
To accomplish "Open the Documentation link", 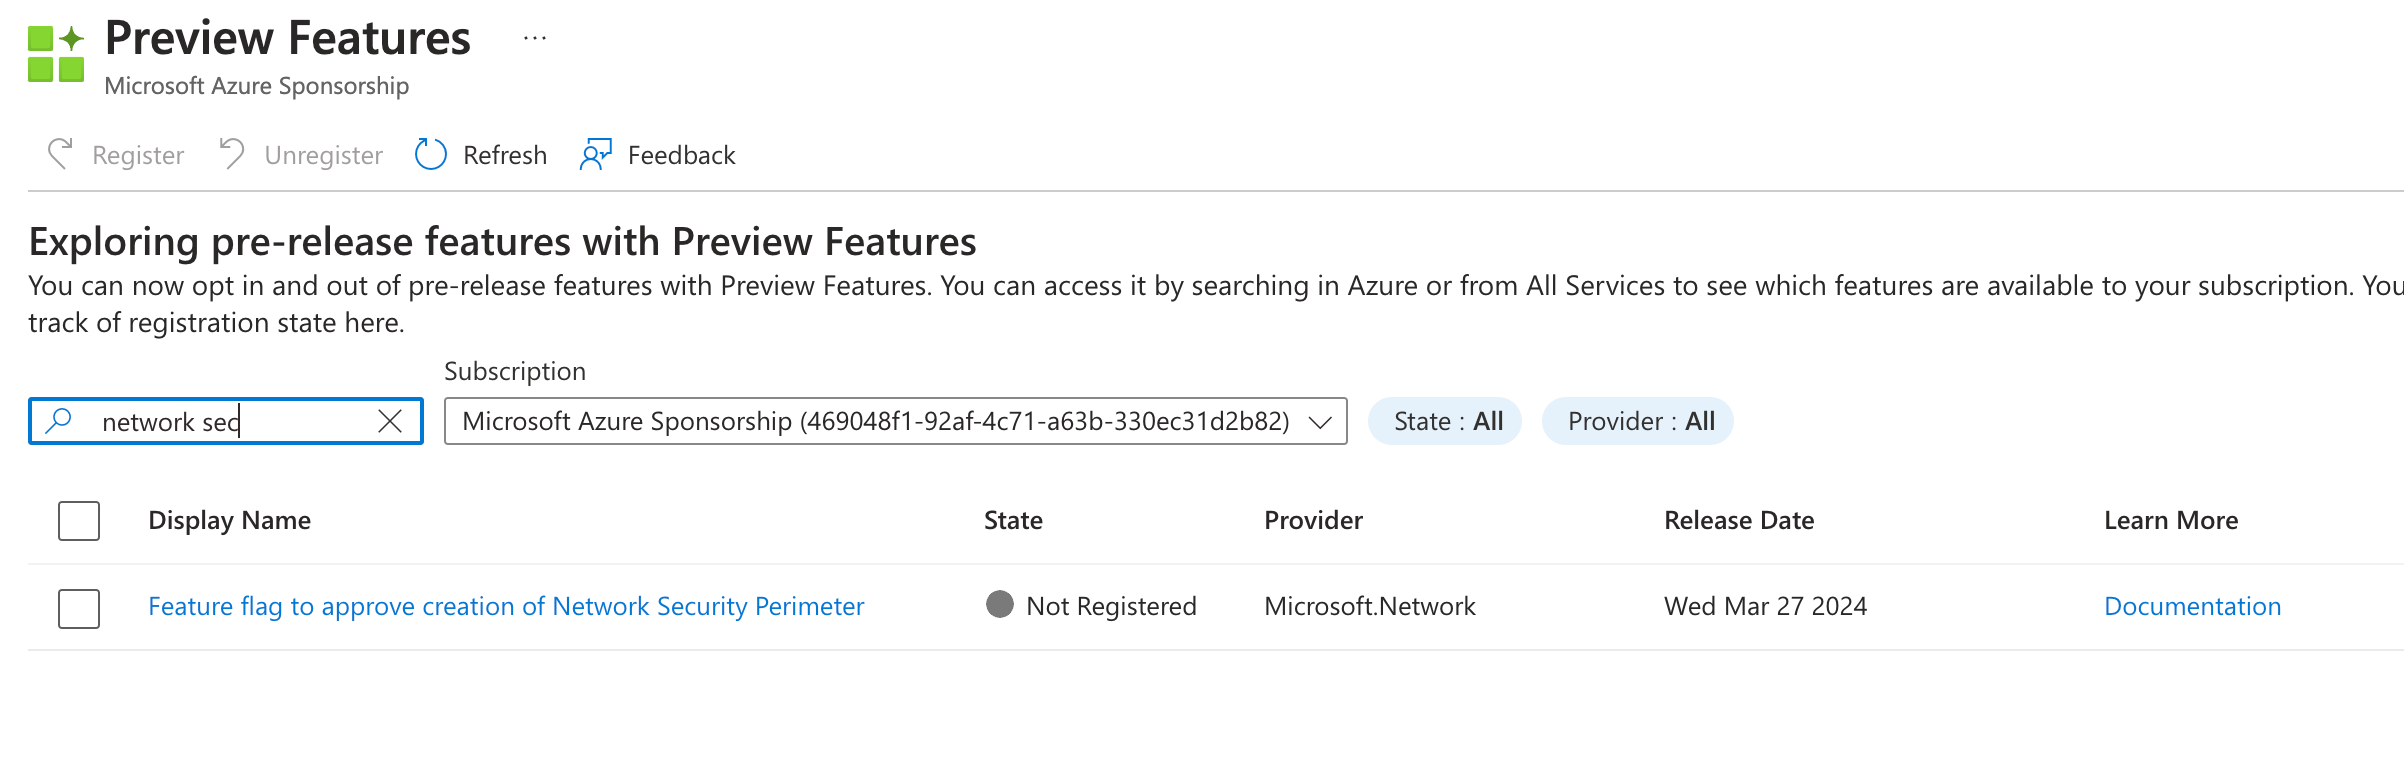I will tap(2193, 606).
